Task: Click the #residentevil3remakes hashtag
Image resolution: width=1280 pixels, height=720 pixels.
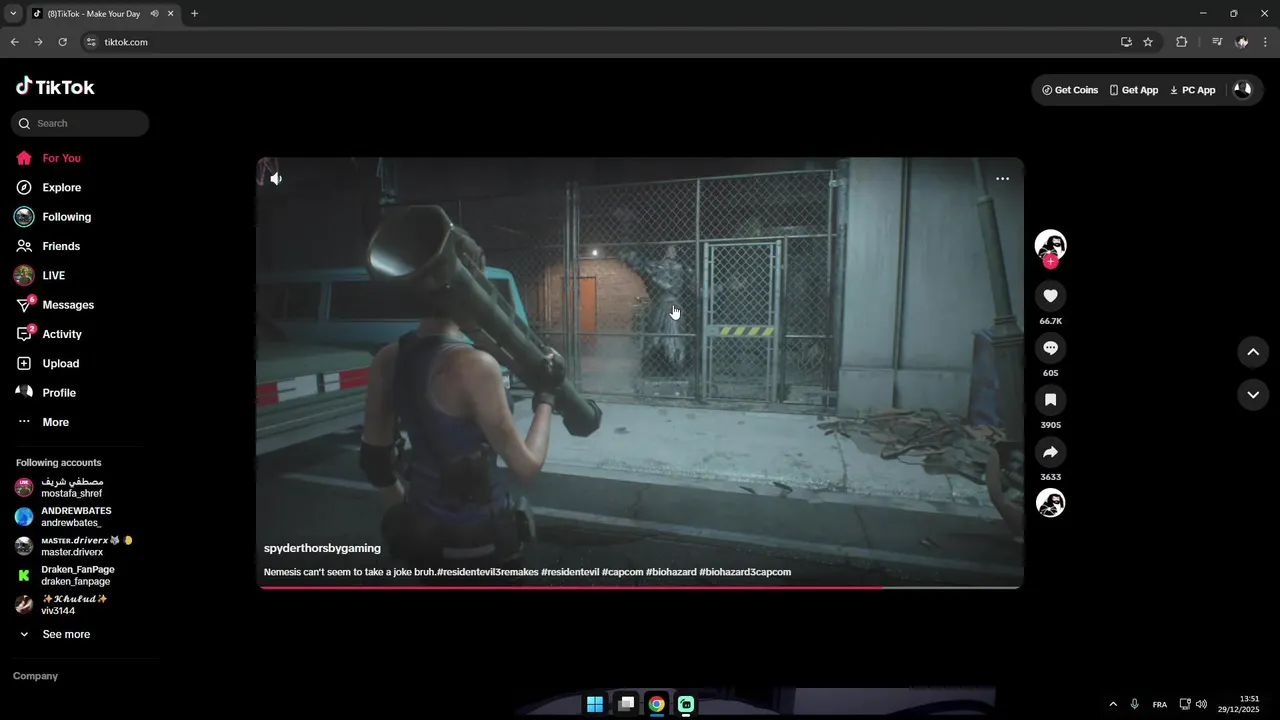Action: pos(487,572)
